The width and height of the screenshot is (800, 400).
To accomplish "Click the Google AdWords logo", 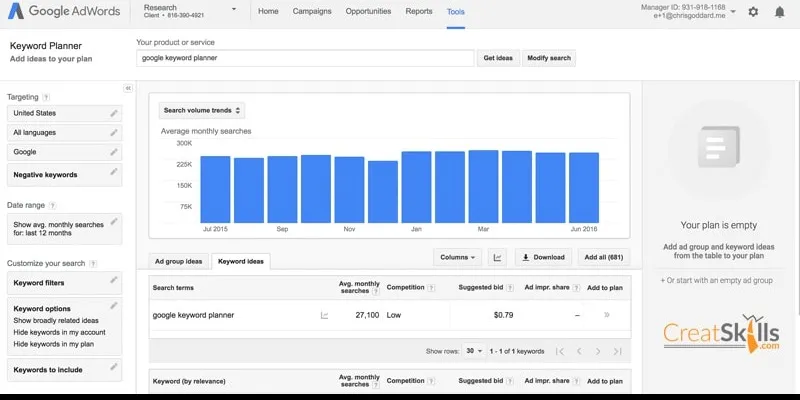I will coord(64,11).
